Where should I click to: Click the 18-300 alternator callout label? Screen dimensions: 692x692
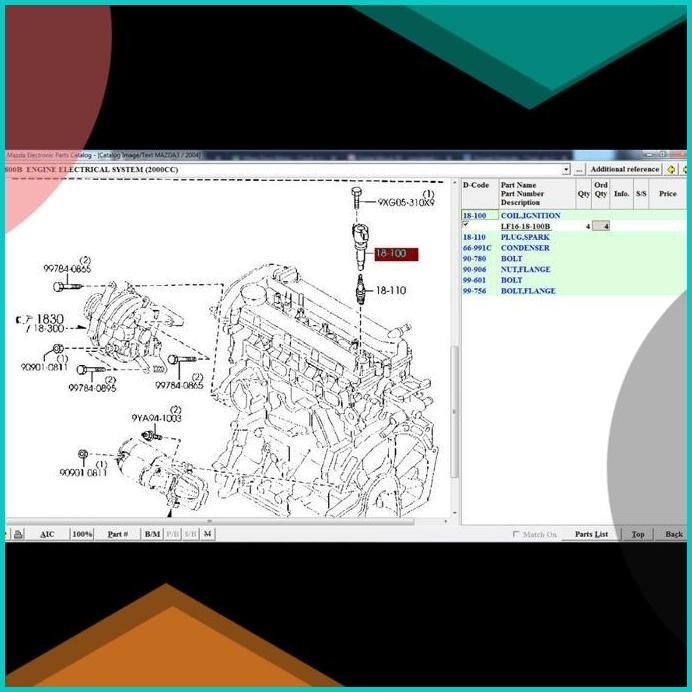coord(48,328)
